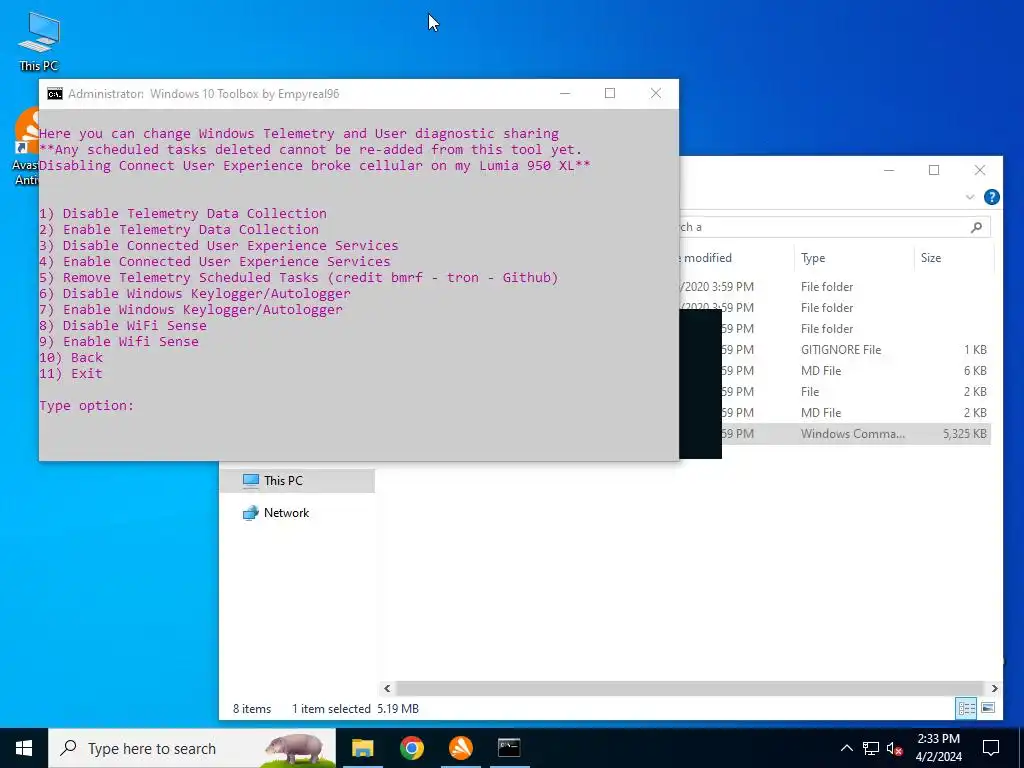Open the notification action center
Viewport: 1024px width, 768px height.
pos(991,748)
